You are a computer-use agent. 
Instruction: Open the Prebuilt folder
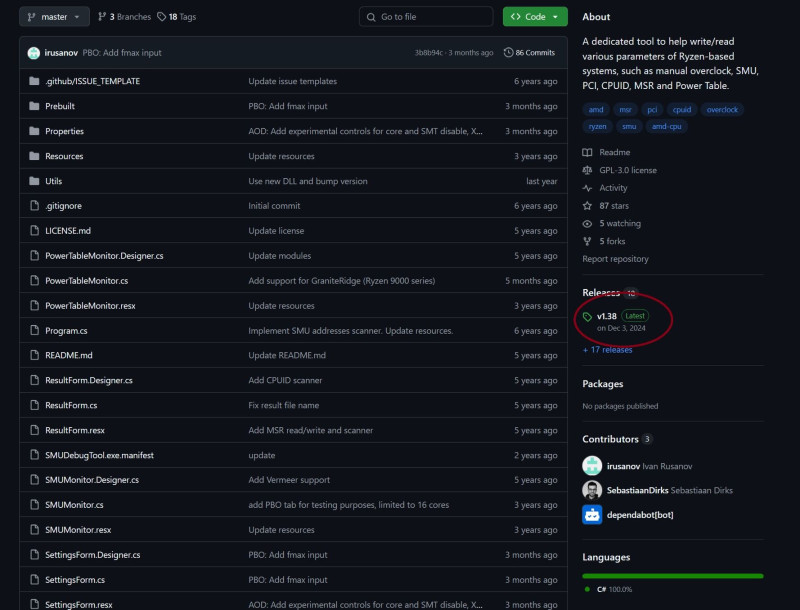click(60, 106)
